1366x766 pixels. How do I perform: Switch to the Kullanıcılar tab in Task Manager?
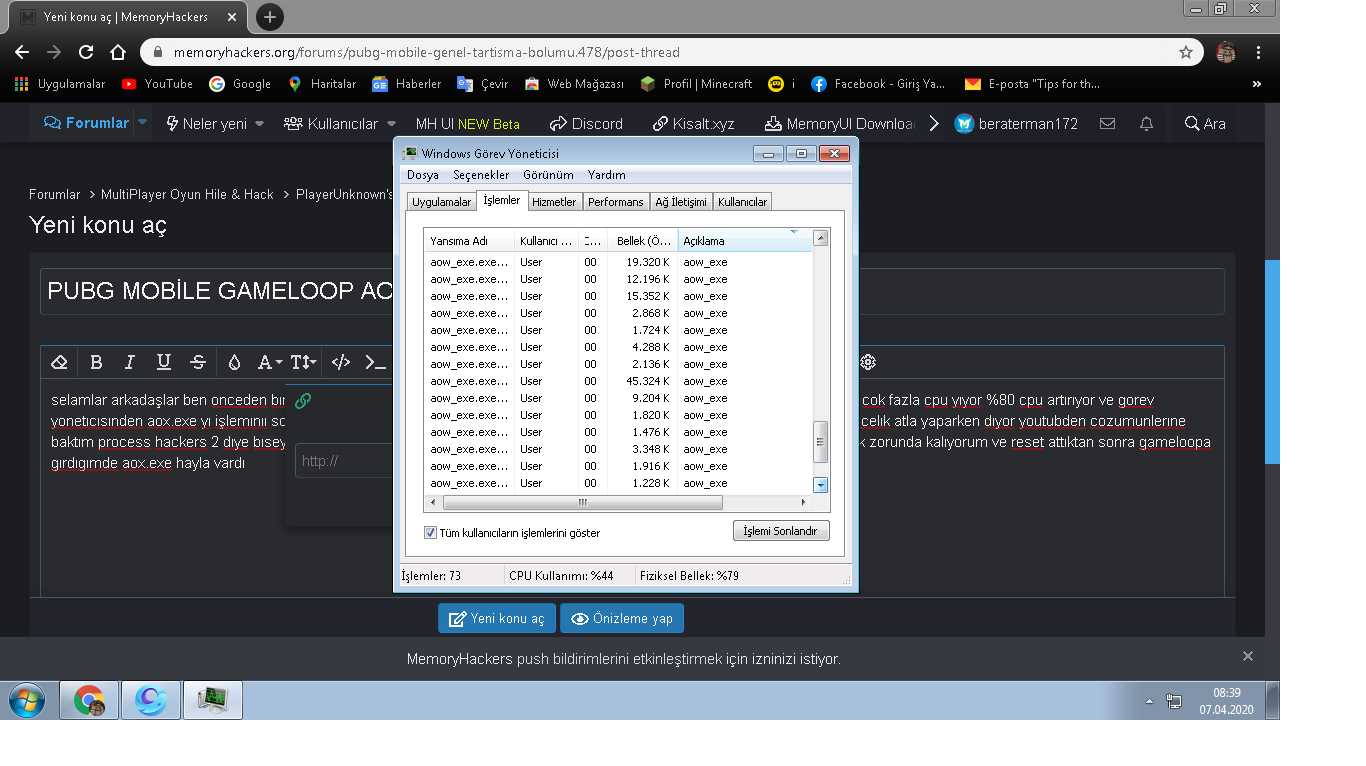742,202
